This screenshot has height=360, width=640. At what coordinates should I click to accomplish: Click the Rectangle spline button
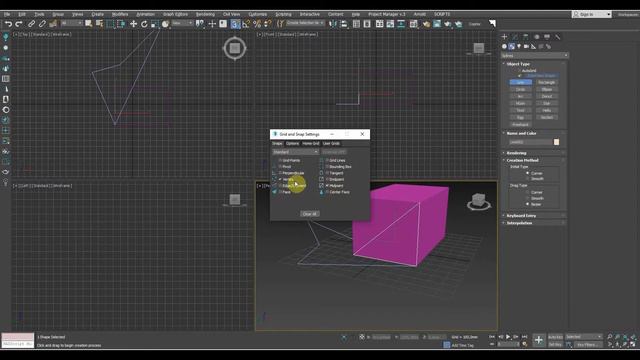[547, 82]
